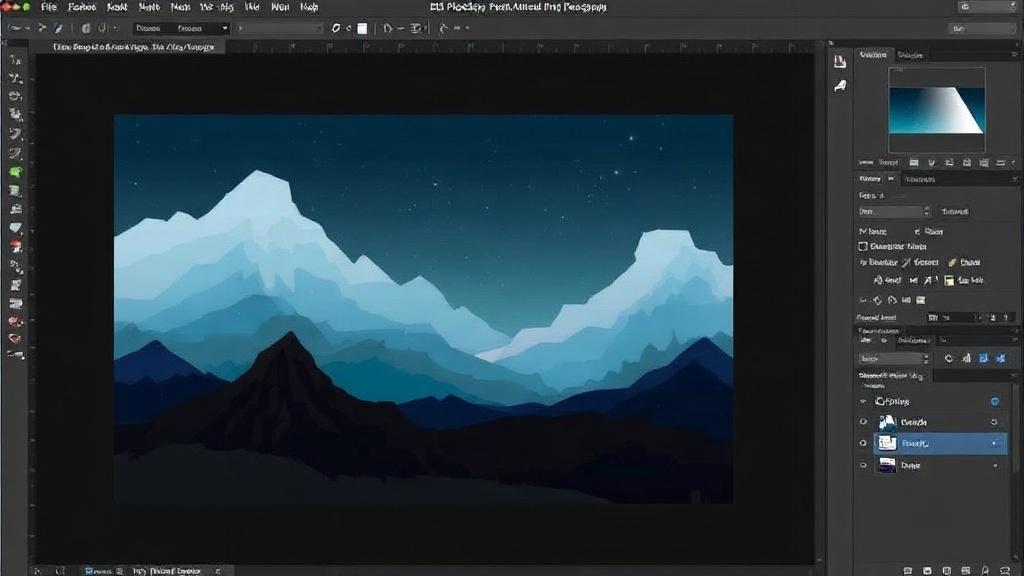The width and height of the screenshot is (1024, 576).
Task: Click the blue circle badge on the layer group row
Action: pos(995,402)
